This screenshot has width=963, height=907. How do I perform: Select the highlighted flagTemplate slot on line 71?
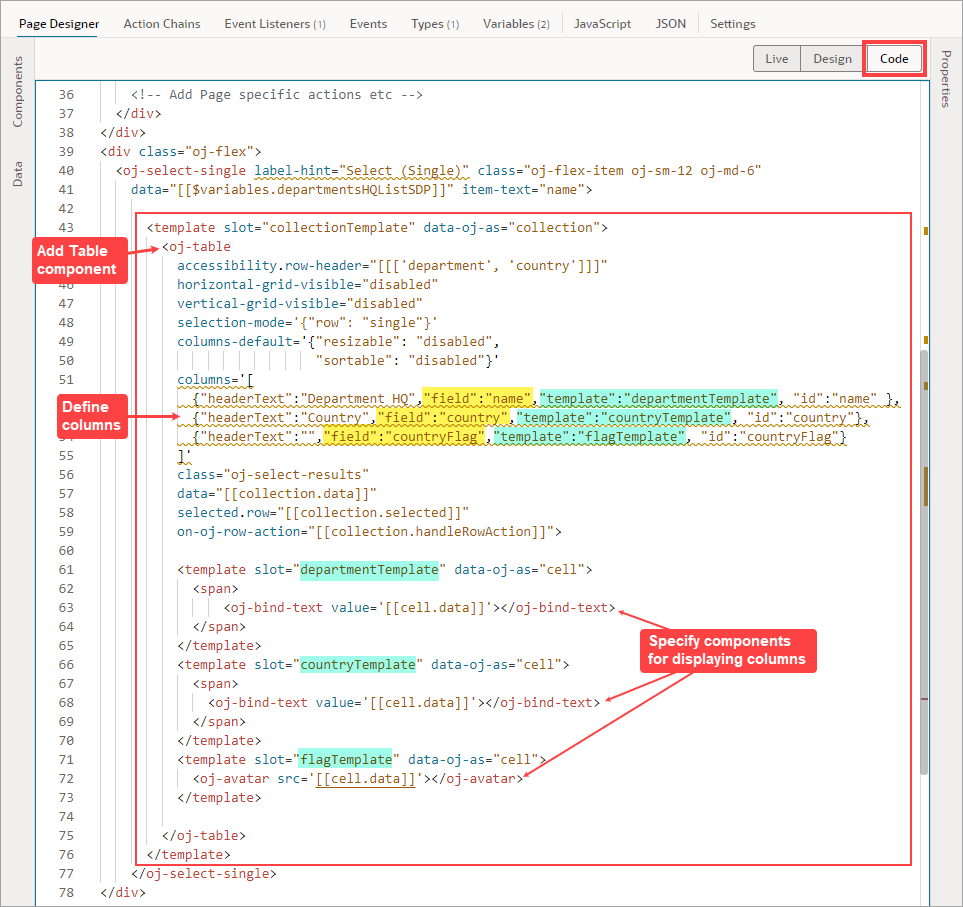[x=345, y=759]
